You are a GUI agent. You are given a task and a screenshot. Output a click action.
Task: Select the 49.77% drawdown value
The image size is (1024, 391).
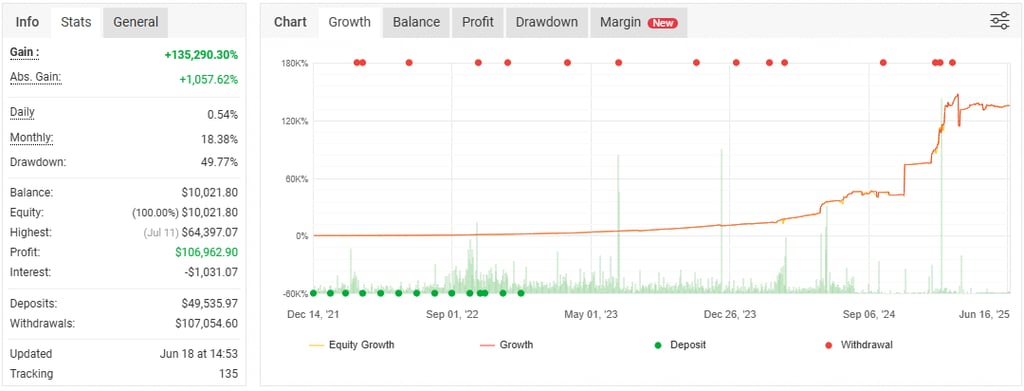[220, 162]
